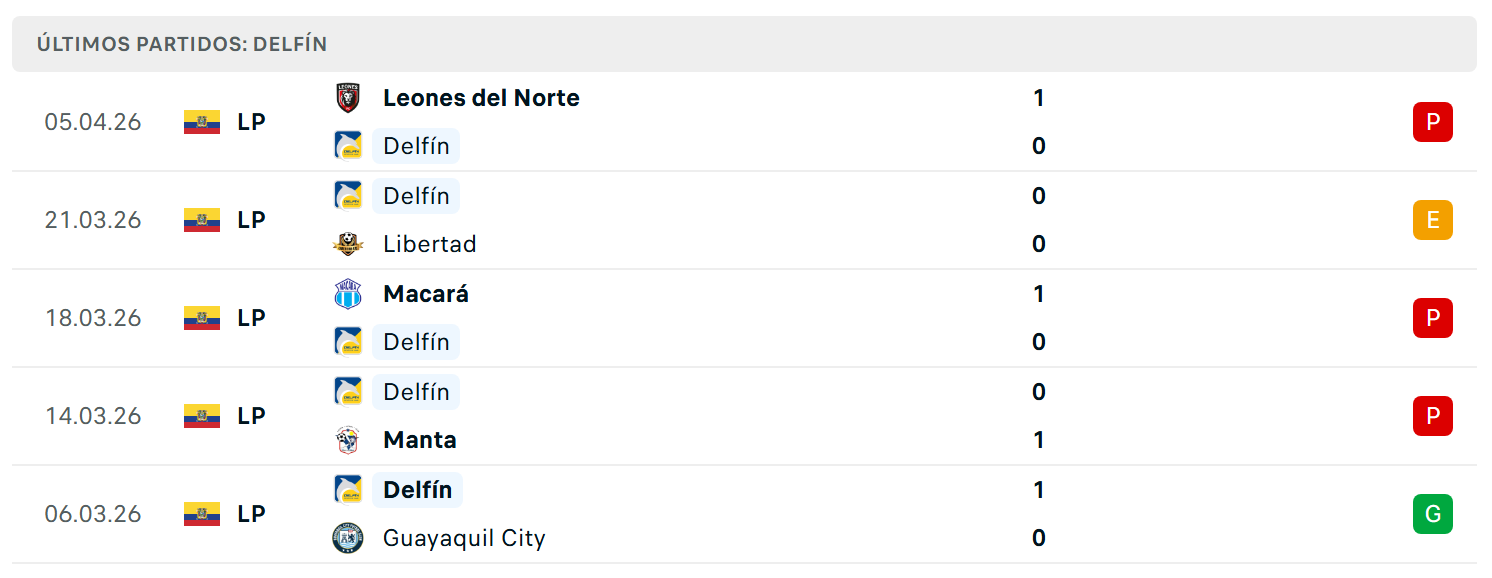Click the green G win badge

(1433, 514)
